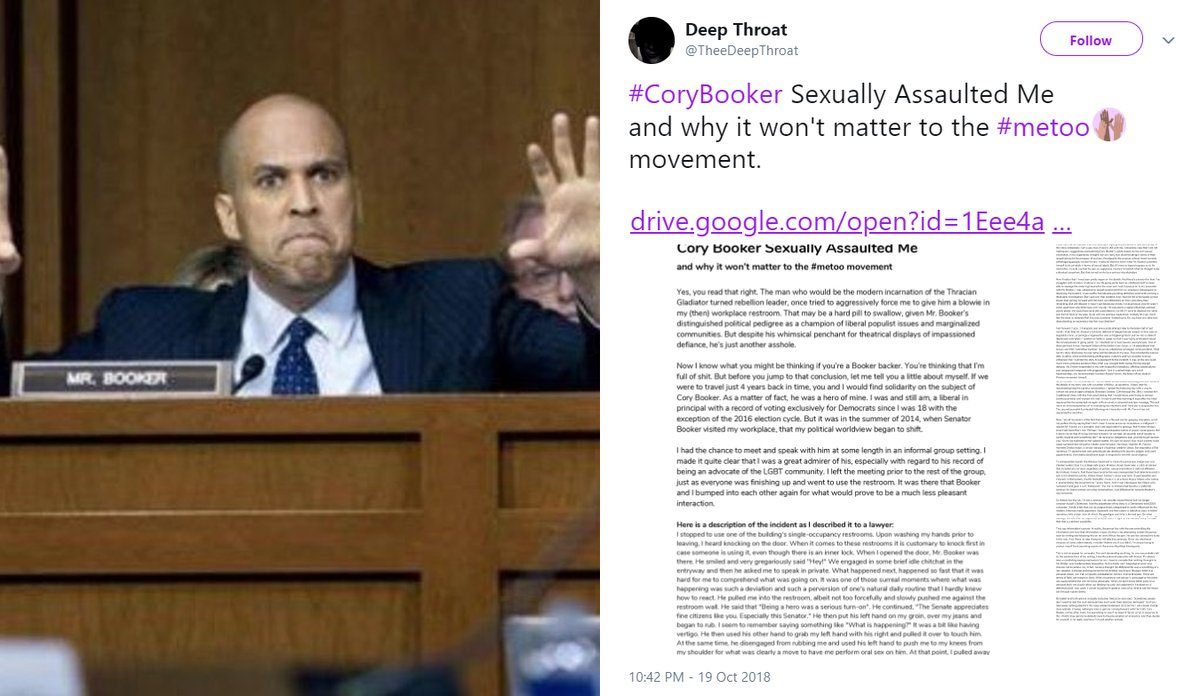1200x696 pixels.
Task: Open the @TheeDeepThroat handle link
Action: pos(741,50)
